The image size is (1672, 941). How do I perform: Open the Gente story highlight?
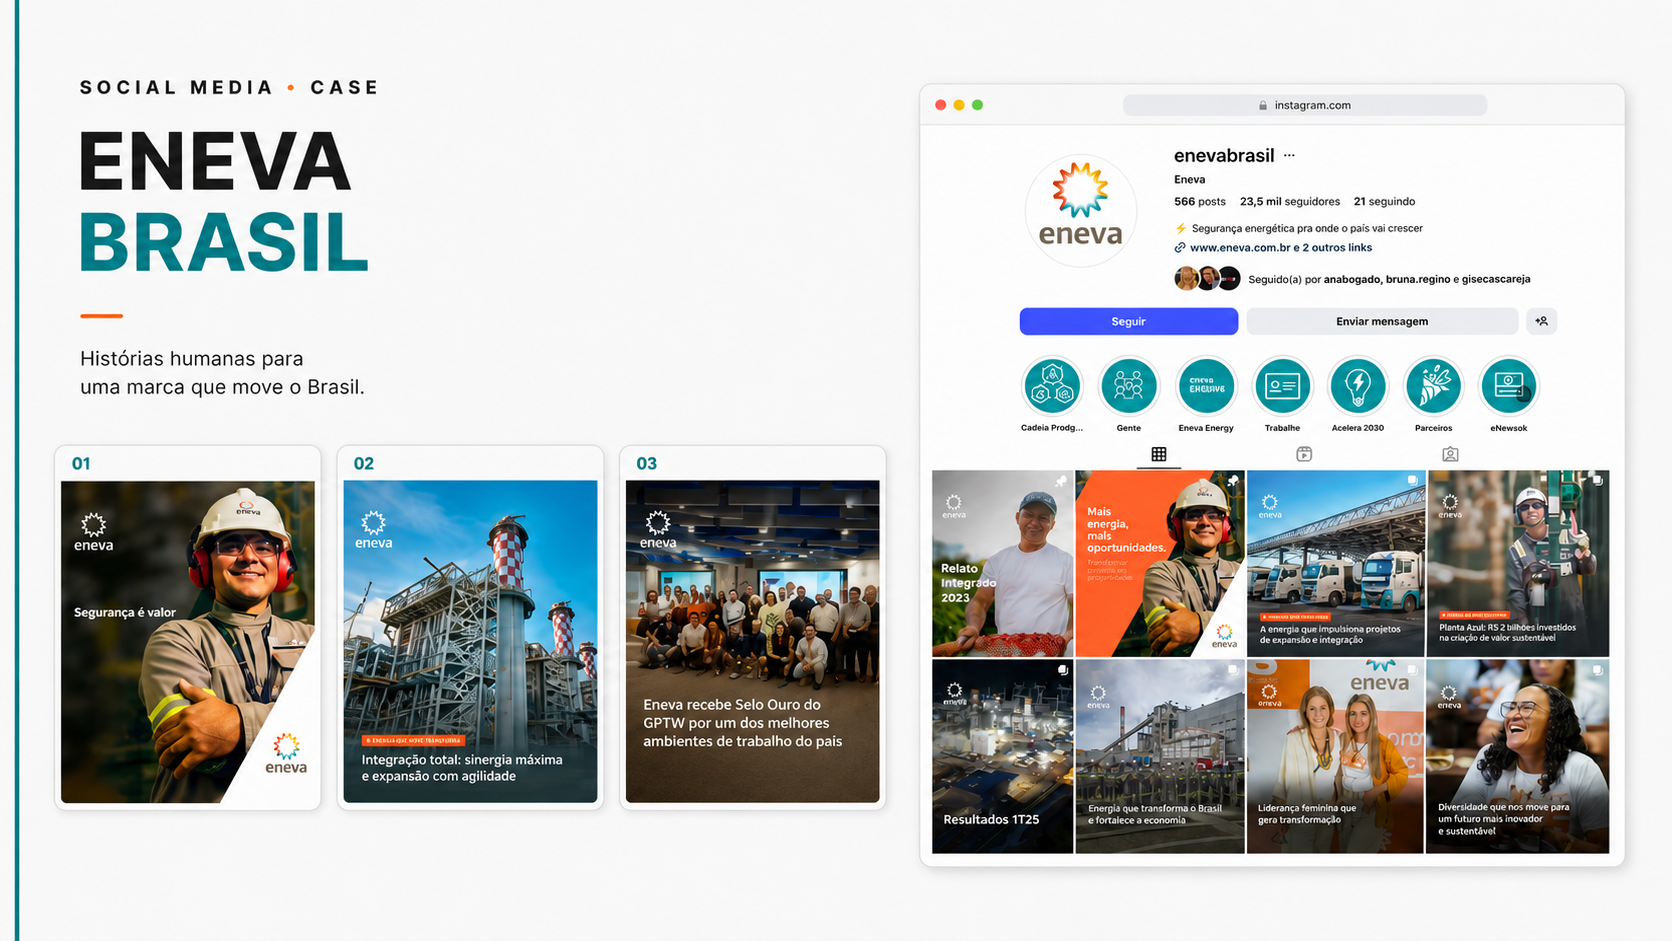[1128, 386]
